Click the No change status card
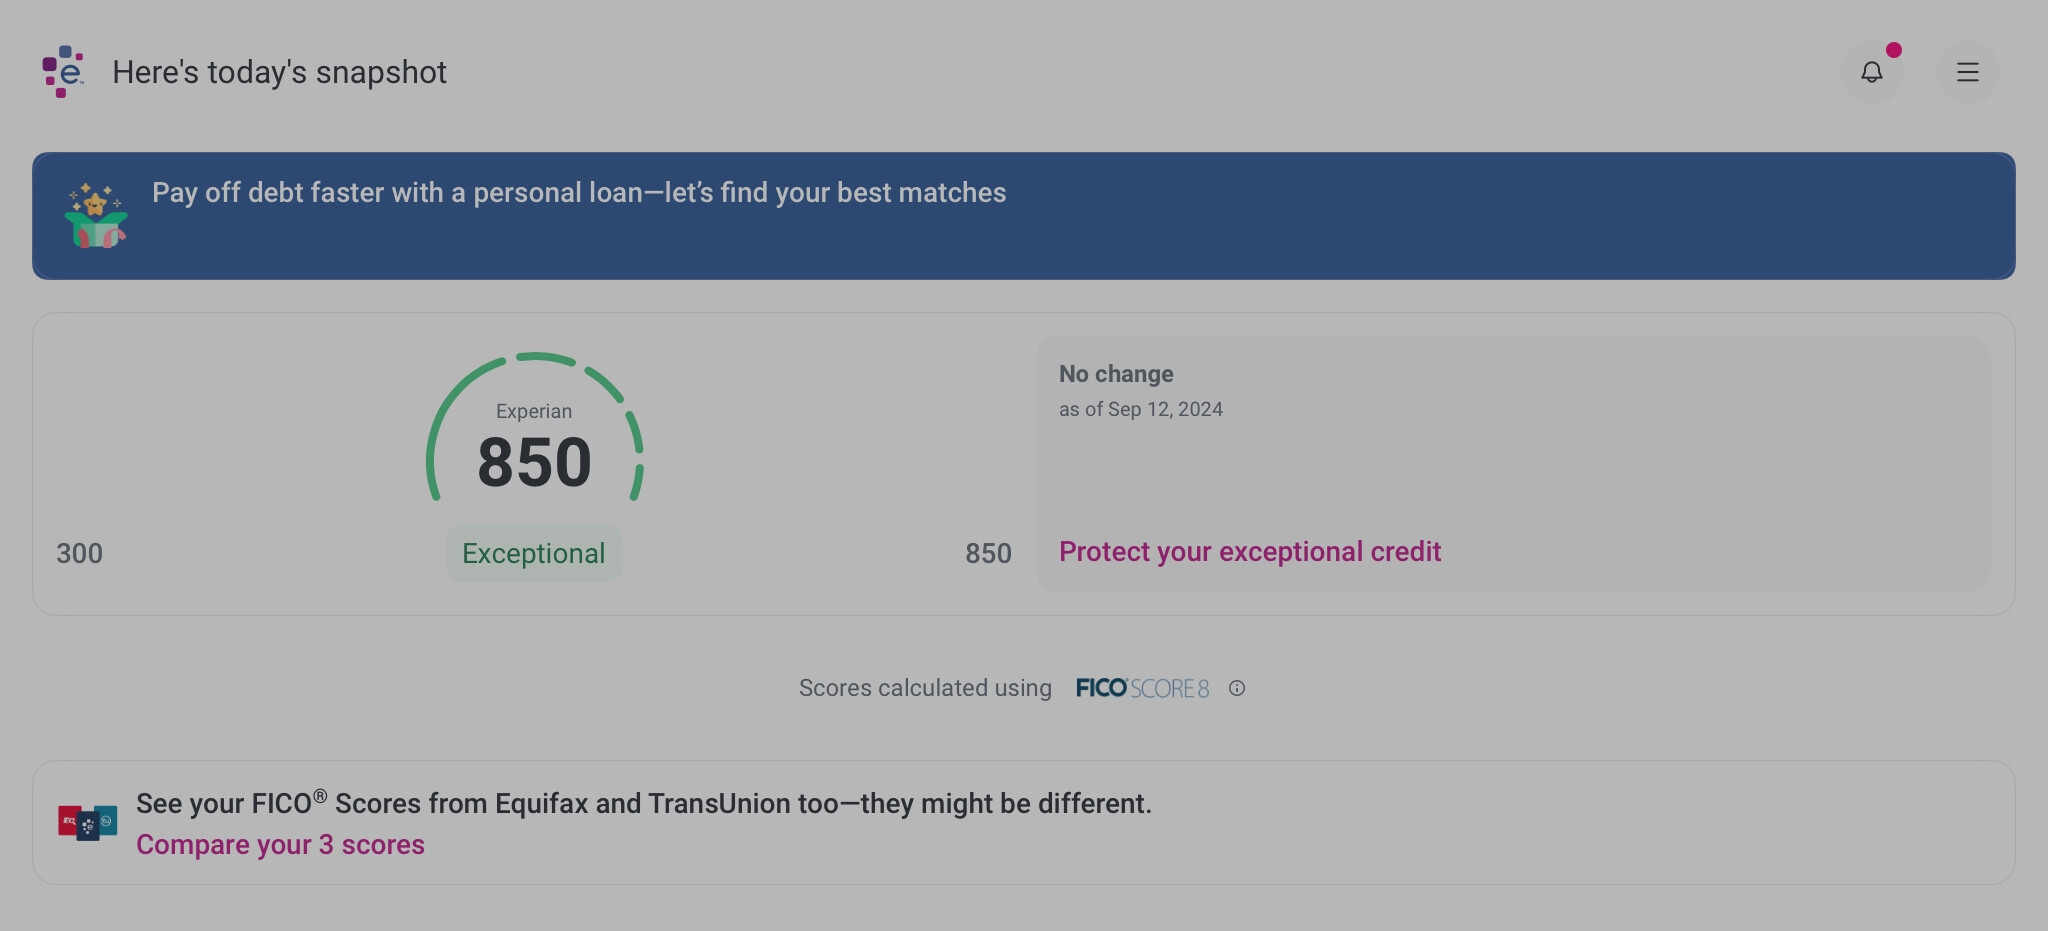This screenshot has width=2048, height=931. pyautogui.click(x=1513, y=464)
